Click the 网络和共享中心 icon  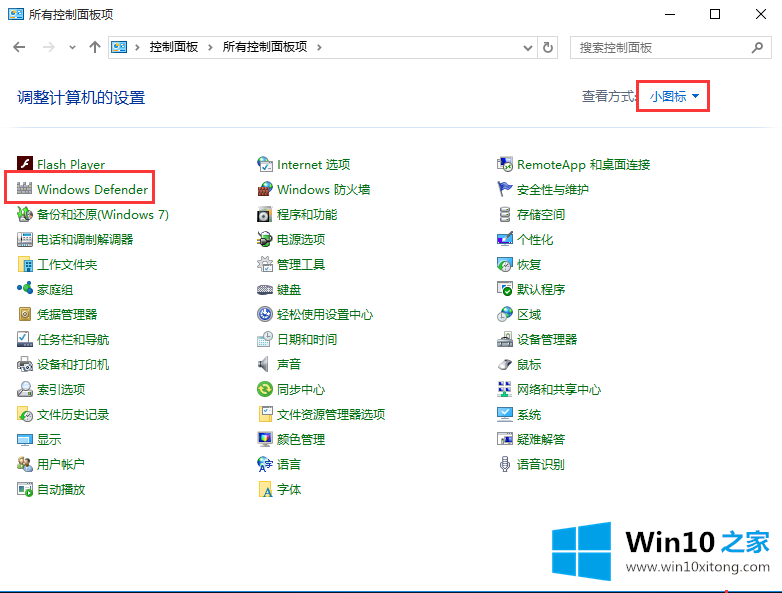pyautogui.click(x=505, y=389)
